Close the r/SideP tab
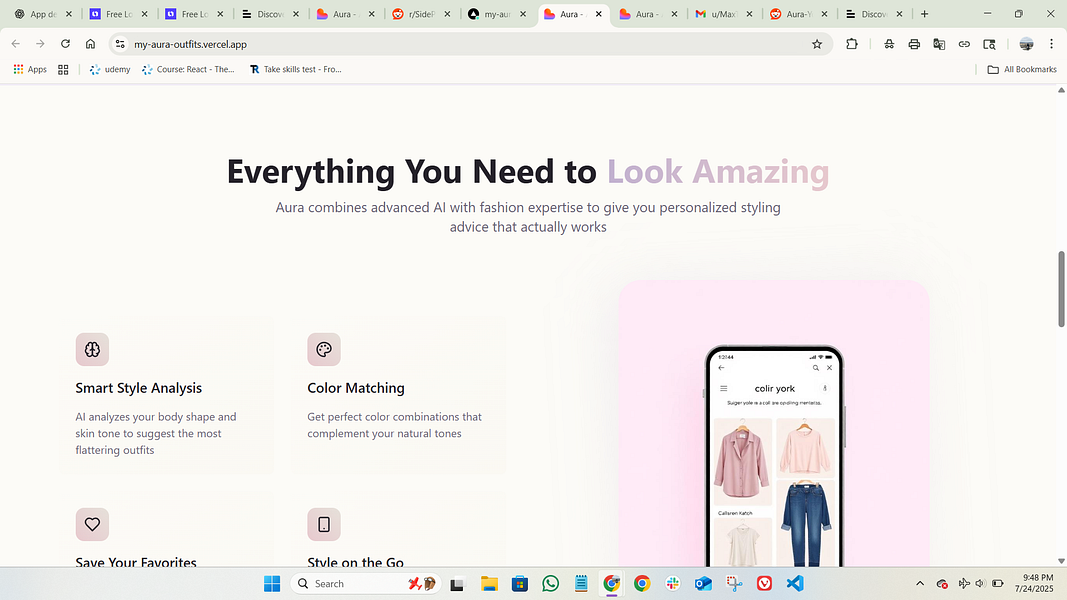The width and height of the screenshot is (1067, 600). [x=447, y=14]
